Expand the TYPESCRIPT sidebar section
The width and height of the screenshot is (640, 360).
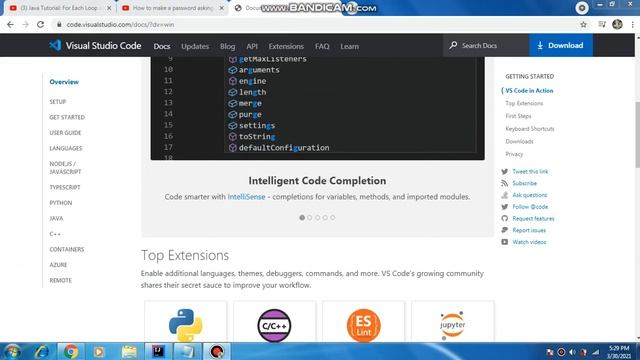point(65,187)
